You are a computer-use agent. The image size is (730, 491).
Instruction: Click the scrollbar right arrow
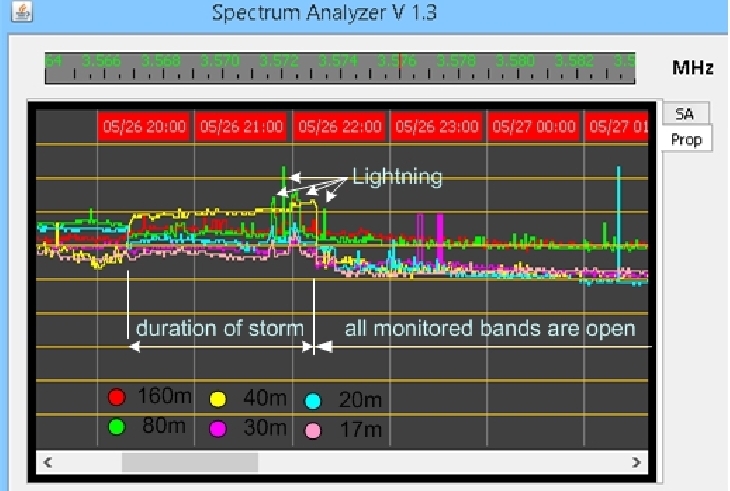[636, 462]
